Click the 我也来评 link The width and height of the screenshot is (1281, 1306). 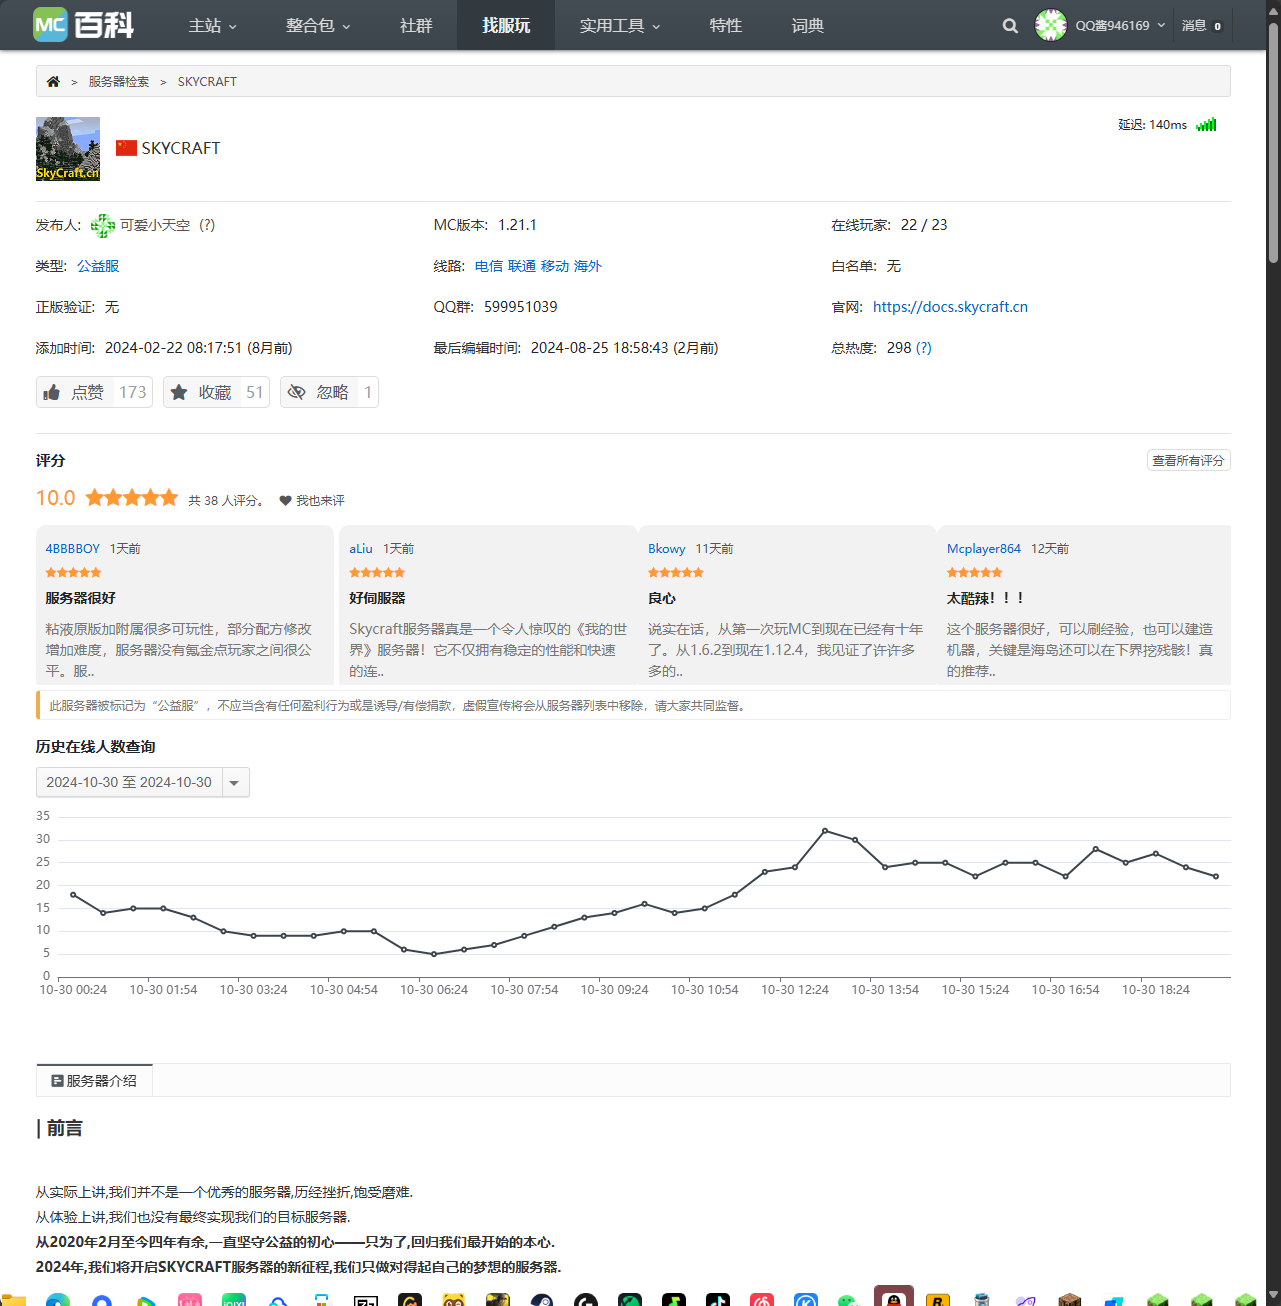320,501
